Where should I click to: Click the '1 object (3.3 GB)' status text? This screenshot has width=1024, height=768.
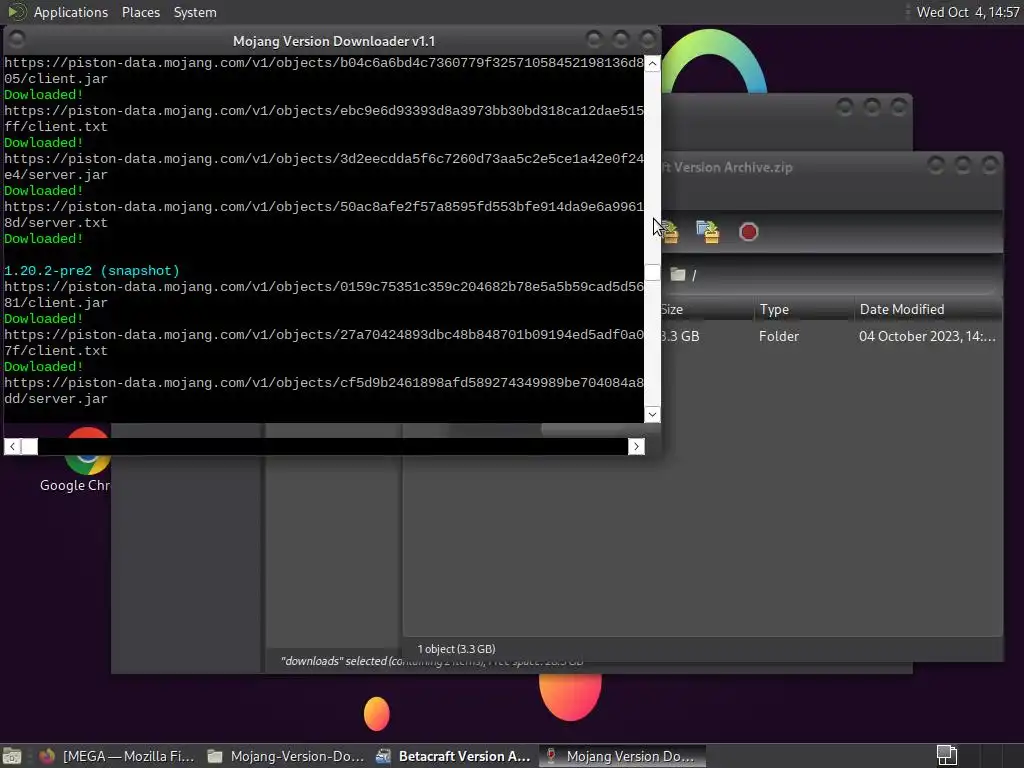456,649
